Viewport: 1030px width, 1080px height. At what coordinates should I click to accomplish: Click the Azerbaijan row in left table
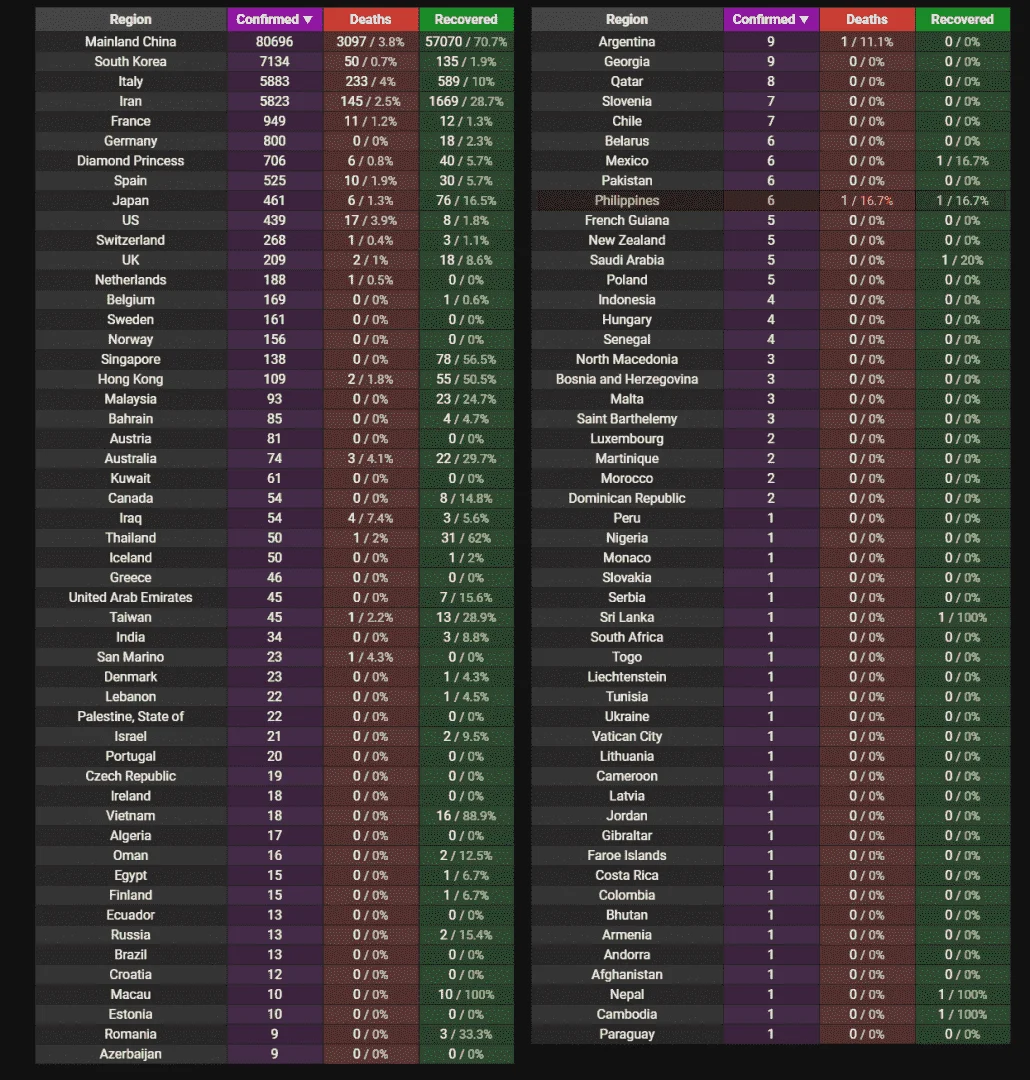[275, 1054]
